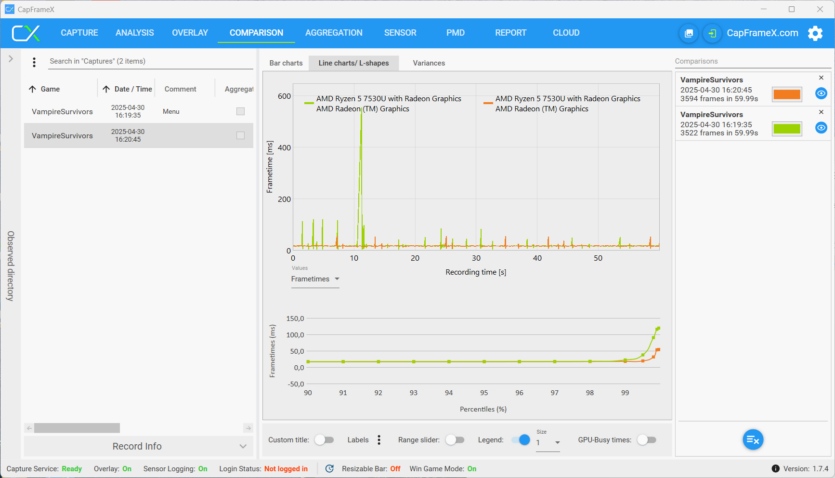Remove the 16:19:35 VampireSurvivors comparison
The height and width of the screenshot is (478, 835).
coord(821,112)
